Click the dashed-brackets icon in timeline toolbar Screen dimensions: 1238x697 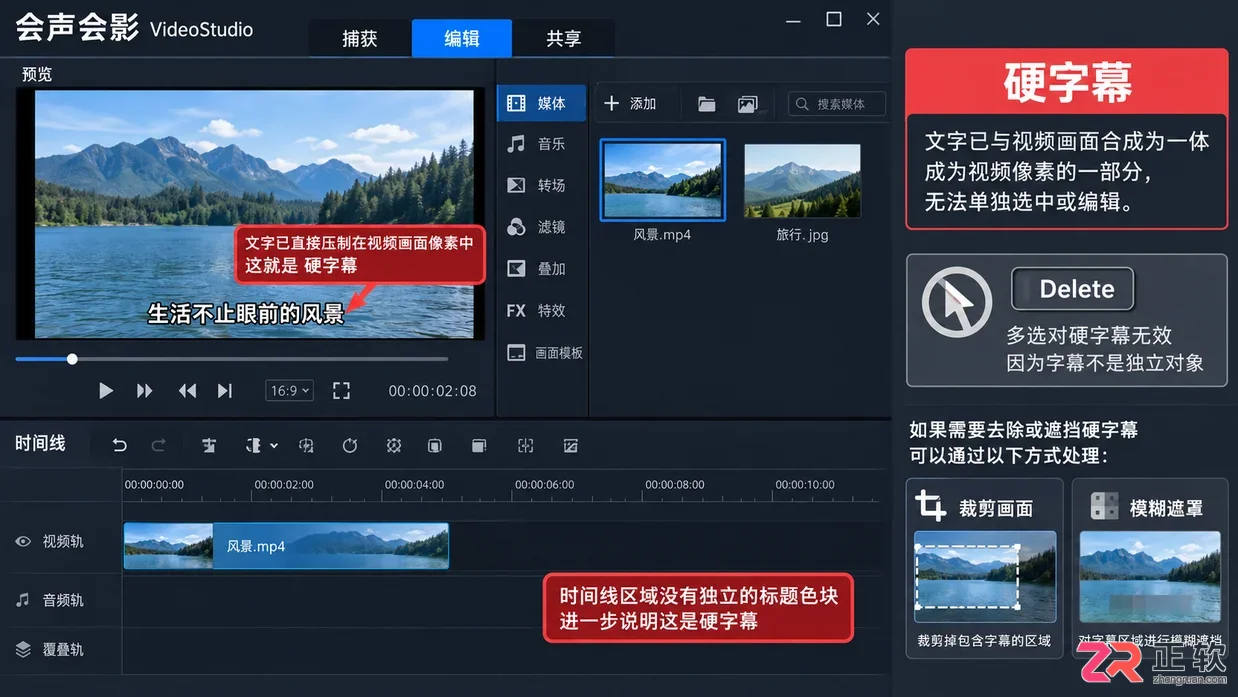pos(526,446)
